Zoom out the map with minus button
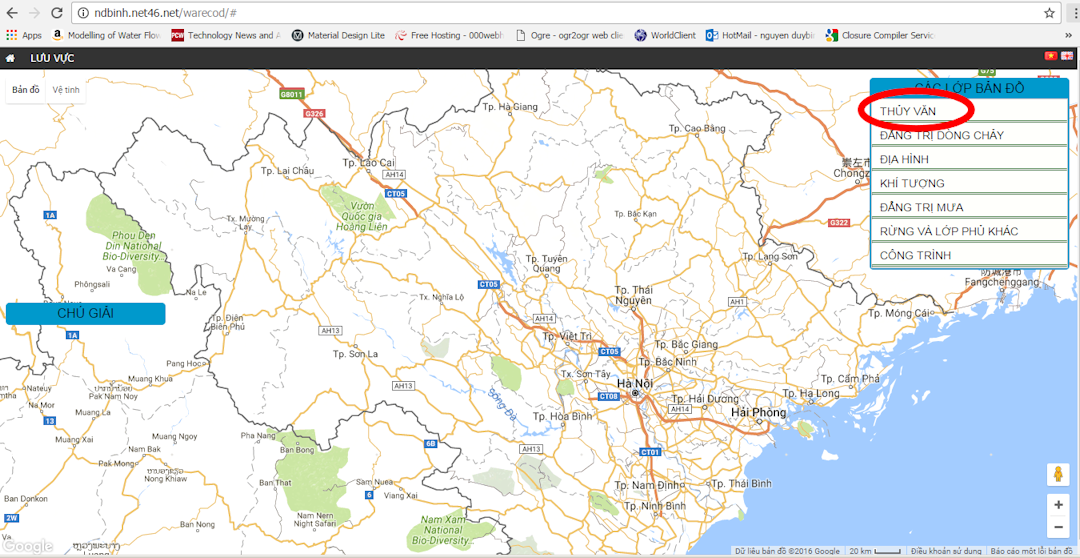Image resolution: width=1080 pixels, height=558 pixels. 1058,527
